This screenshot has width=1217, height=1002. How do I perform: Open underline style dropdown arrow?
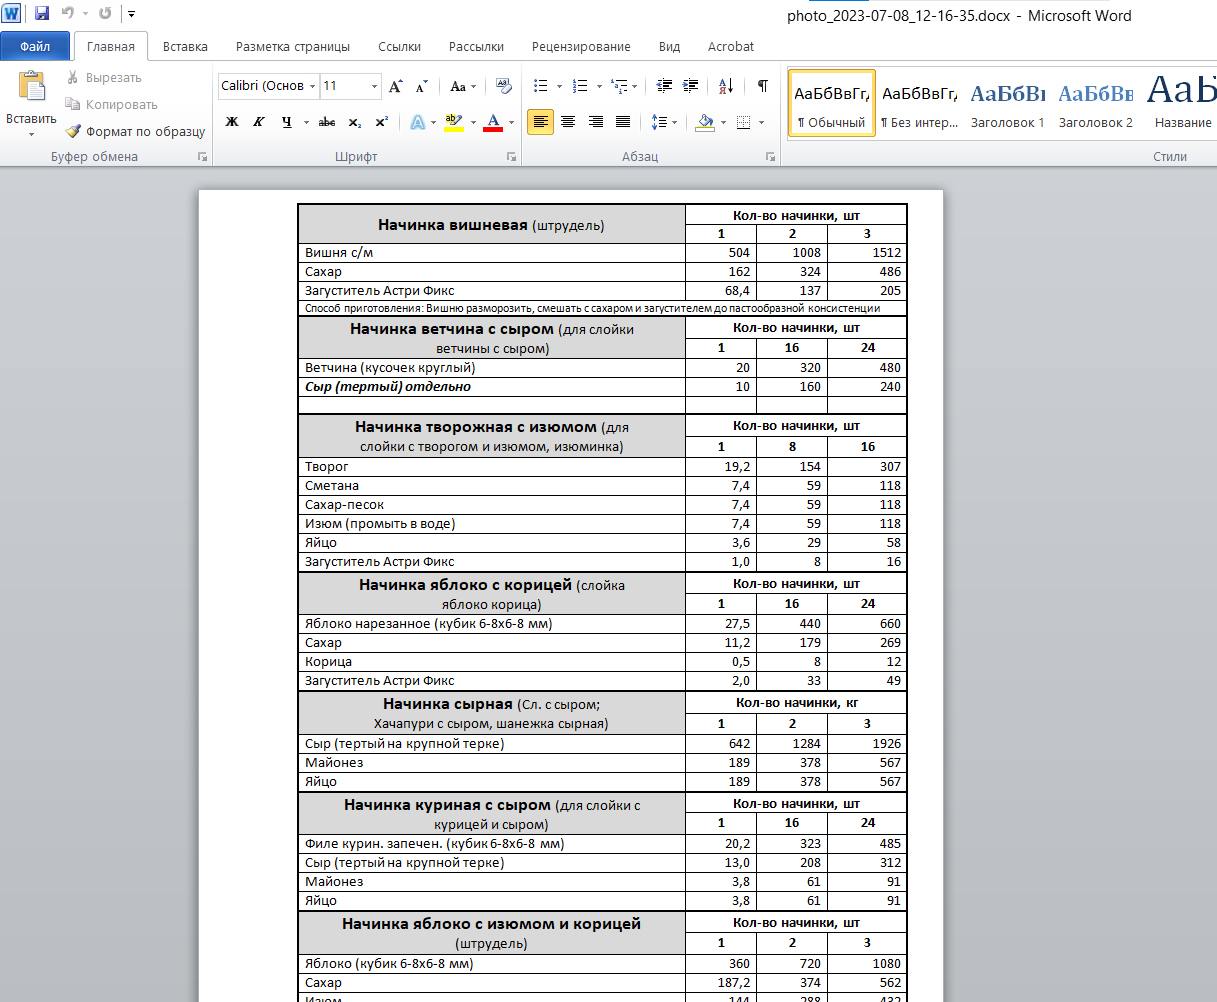point(306,122)
